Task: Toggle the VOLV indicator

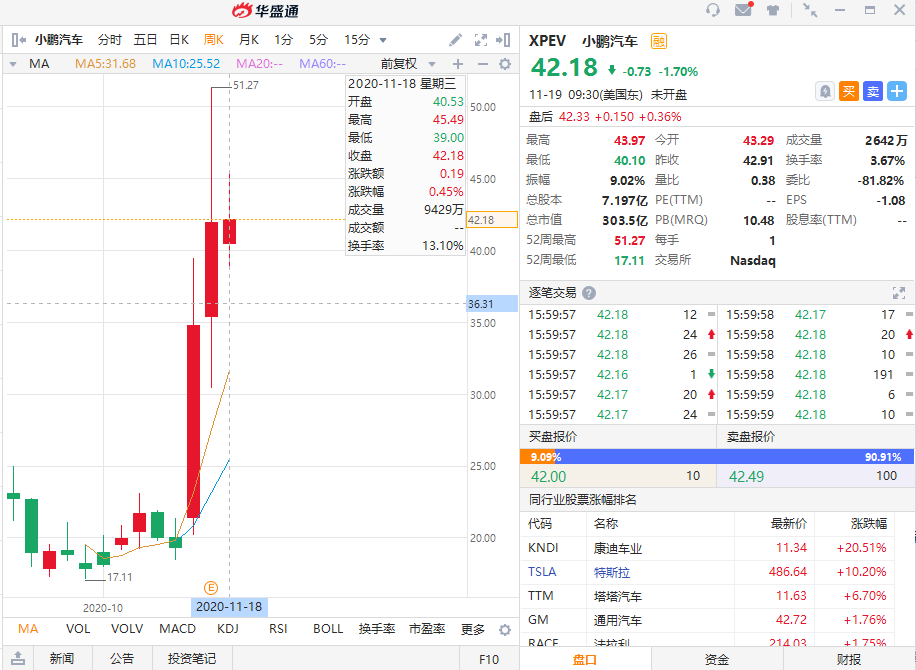Action: 127,629
